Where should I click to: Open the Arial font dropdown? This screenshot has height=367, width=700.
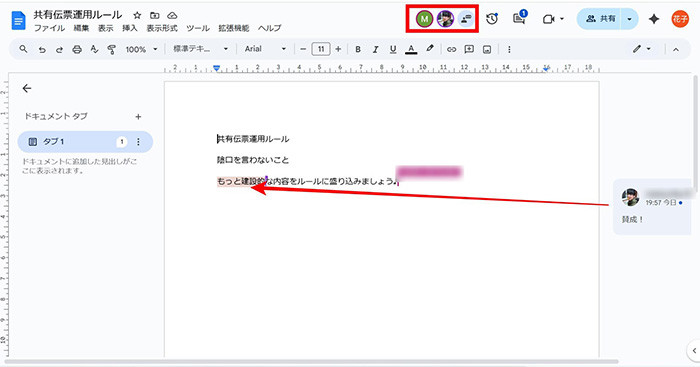265,49
